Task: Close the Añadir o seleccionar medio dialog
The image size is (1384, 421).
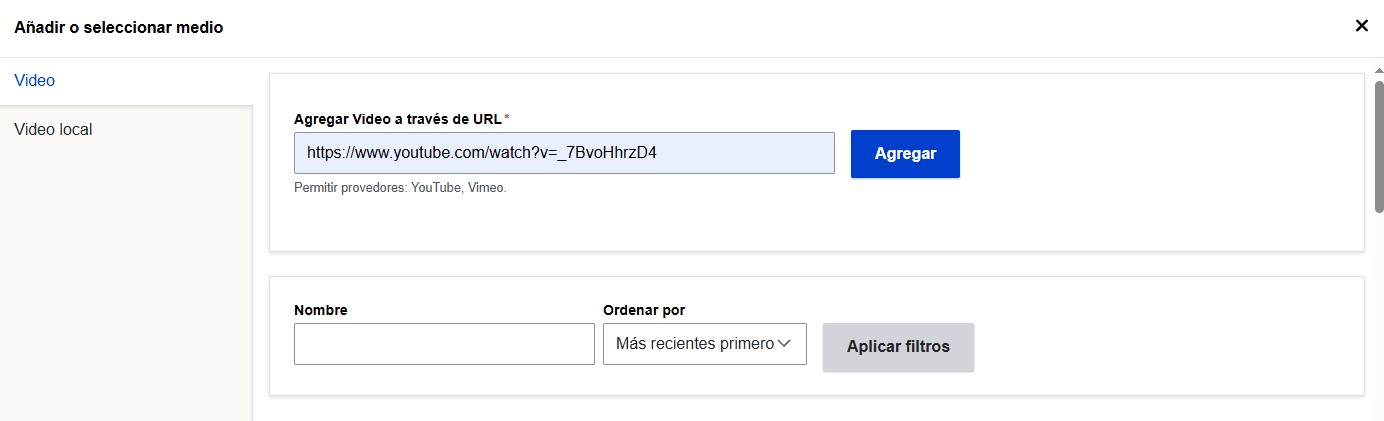Action: coord(1361,26)
